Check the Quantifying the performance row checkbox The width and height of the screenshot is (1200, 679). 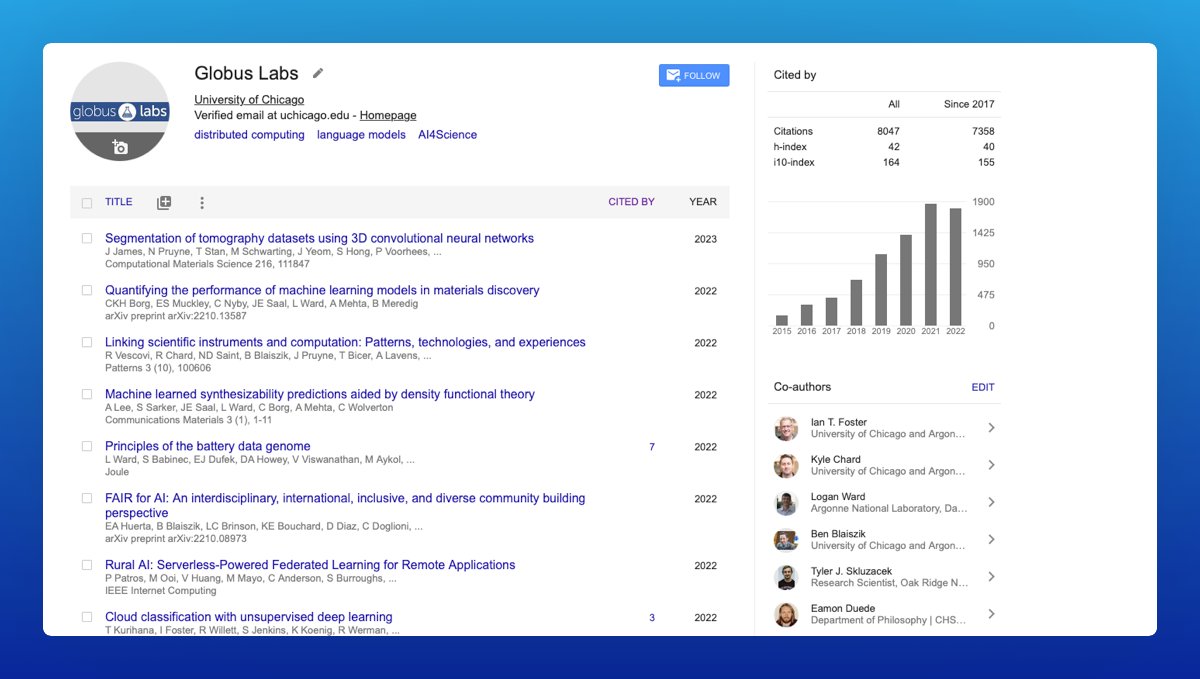pyautogui.click(x=87, y=290)
